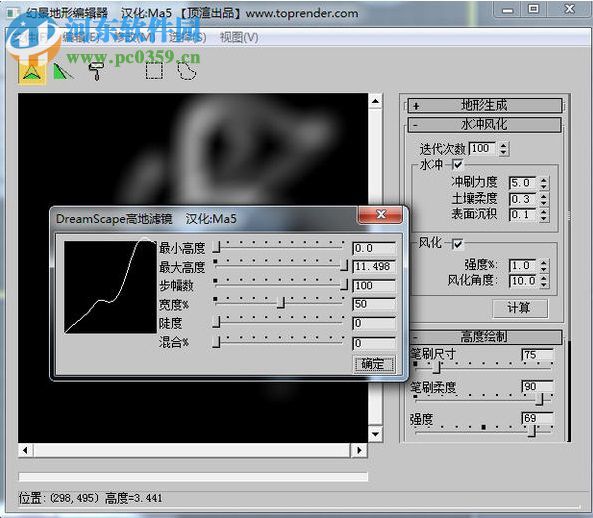This screenshot has height=518, width=593.
Task: Increase 迭代次数 with spinner up arrow
Action: click(503, 145)
